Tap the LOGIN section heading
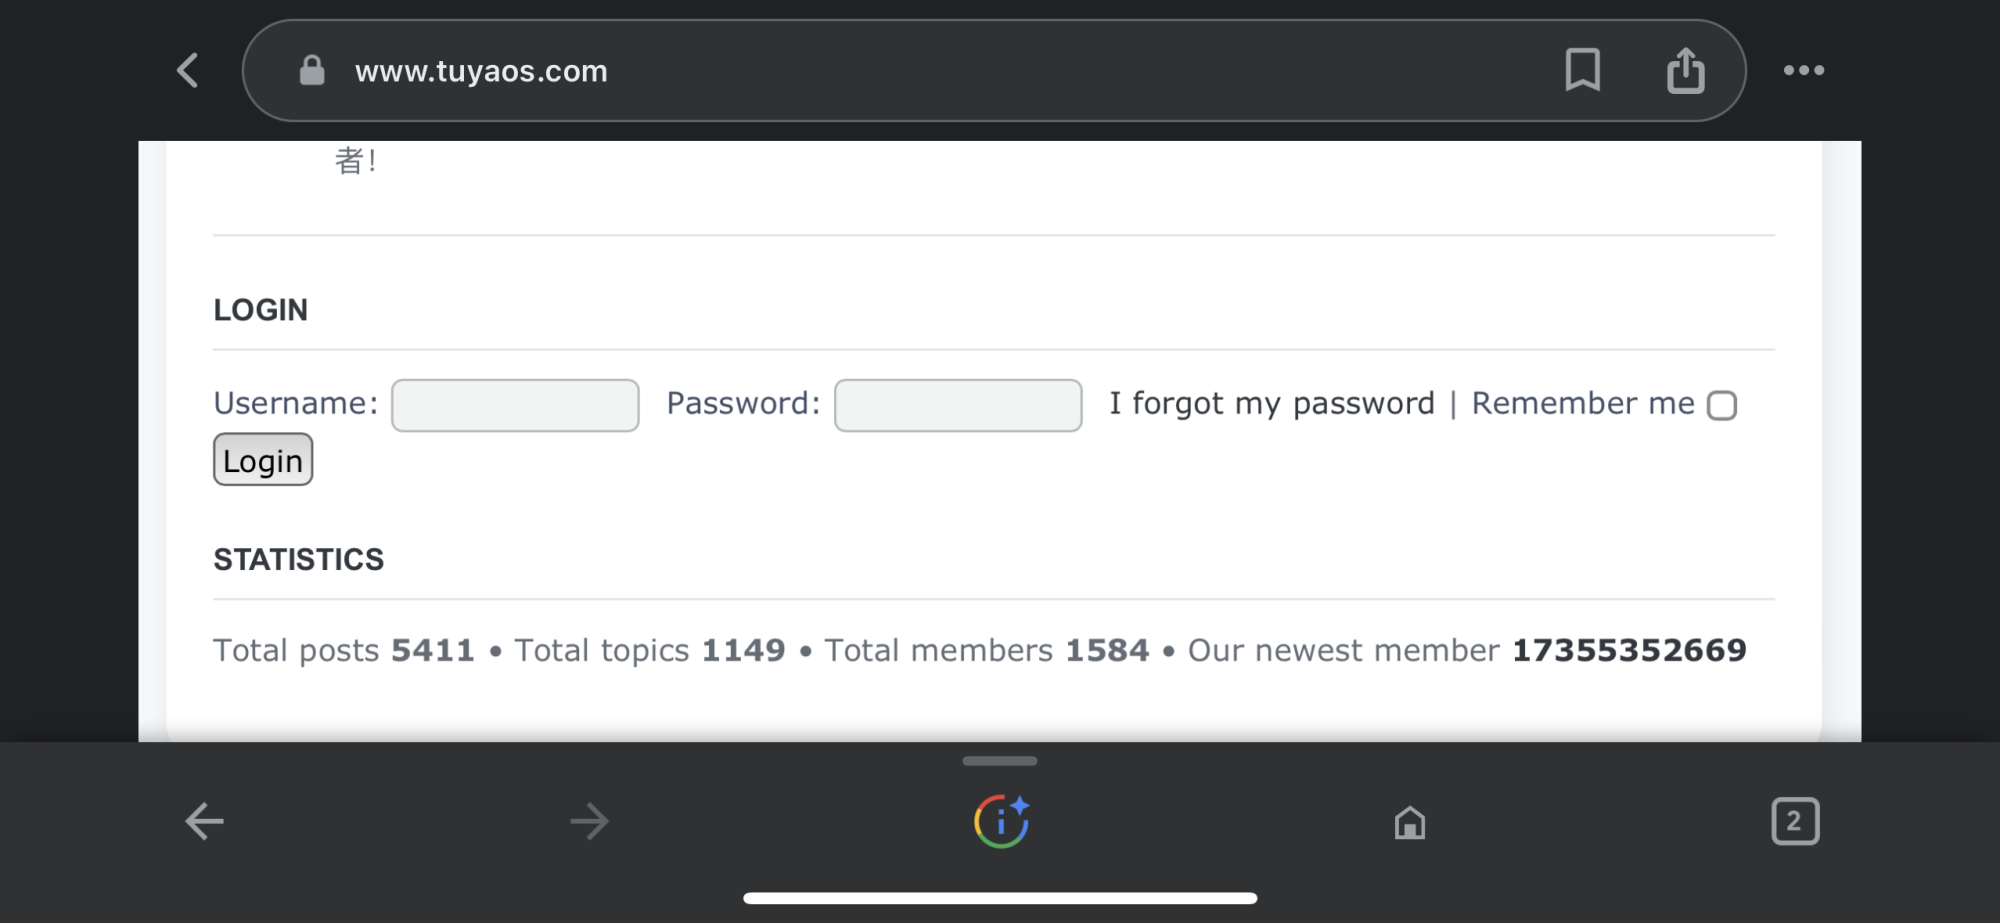 pyautogui.click(x=261, y=310)
